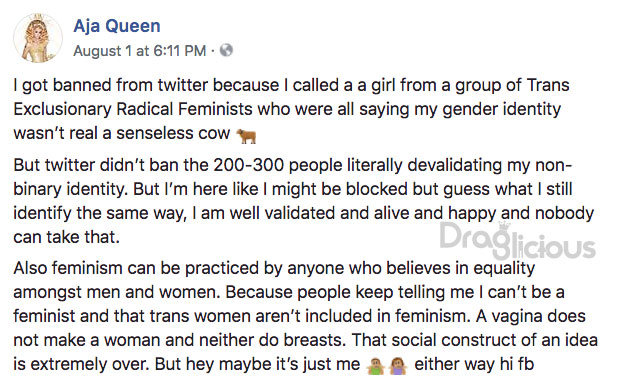Click the paragraph starting Also feminism can
Viewport: 621px width, 389px height.
305,316
